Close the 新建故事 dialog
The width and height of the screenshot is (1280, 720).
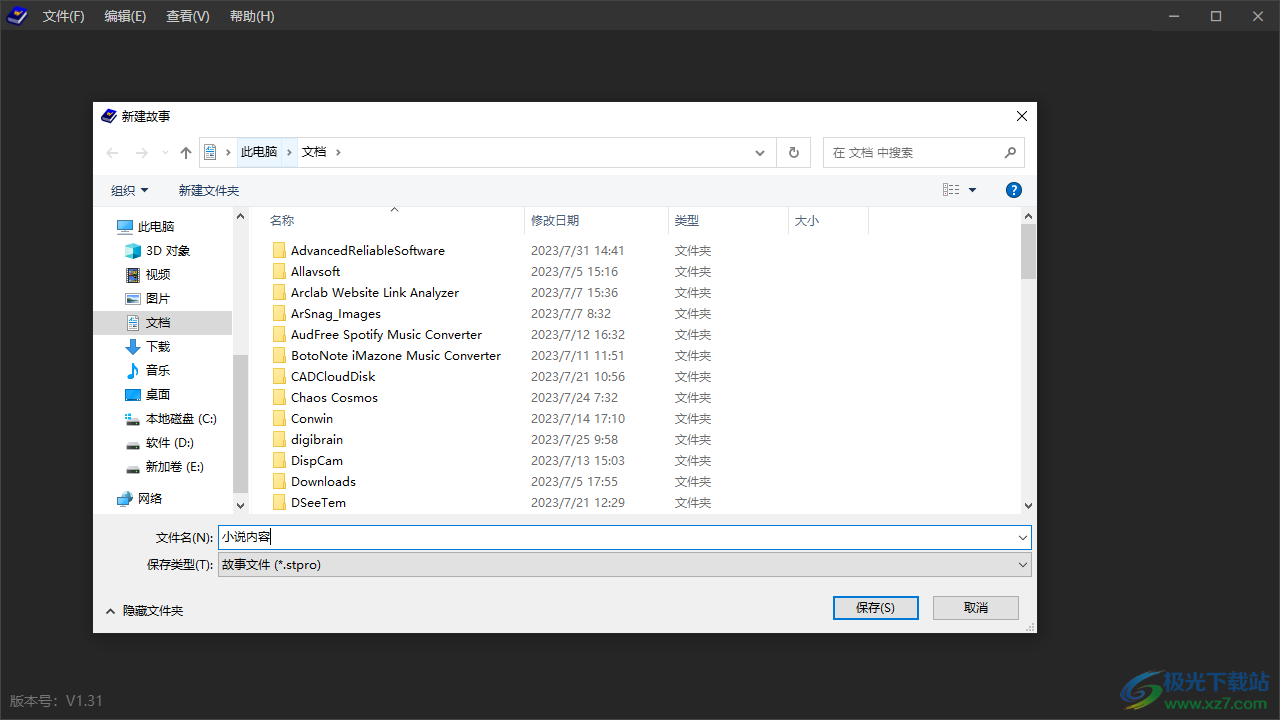coord(1022,116)
